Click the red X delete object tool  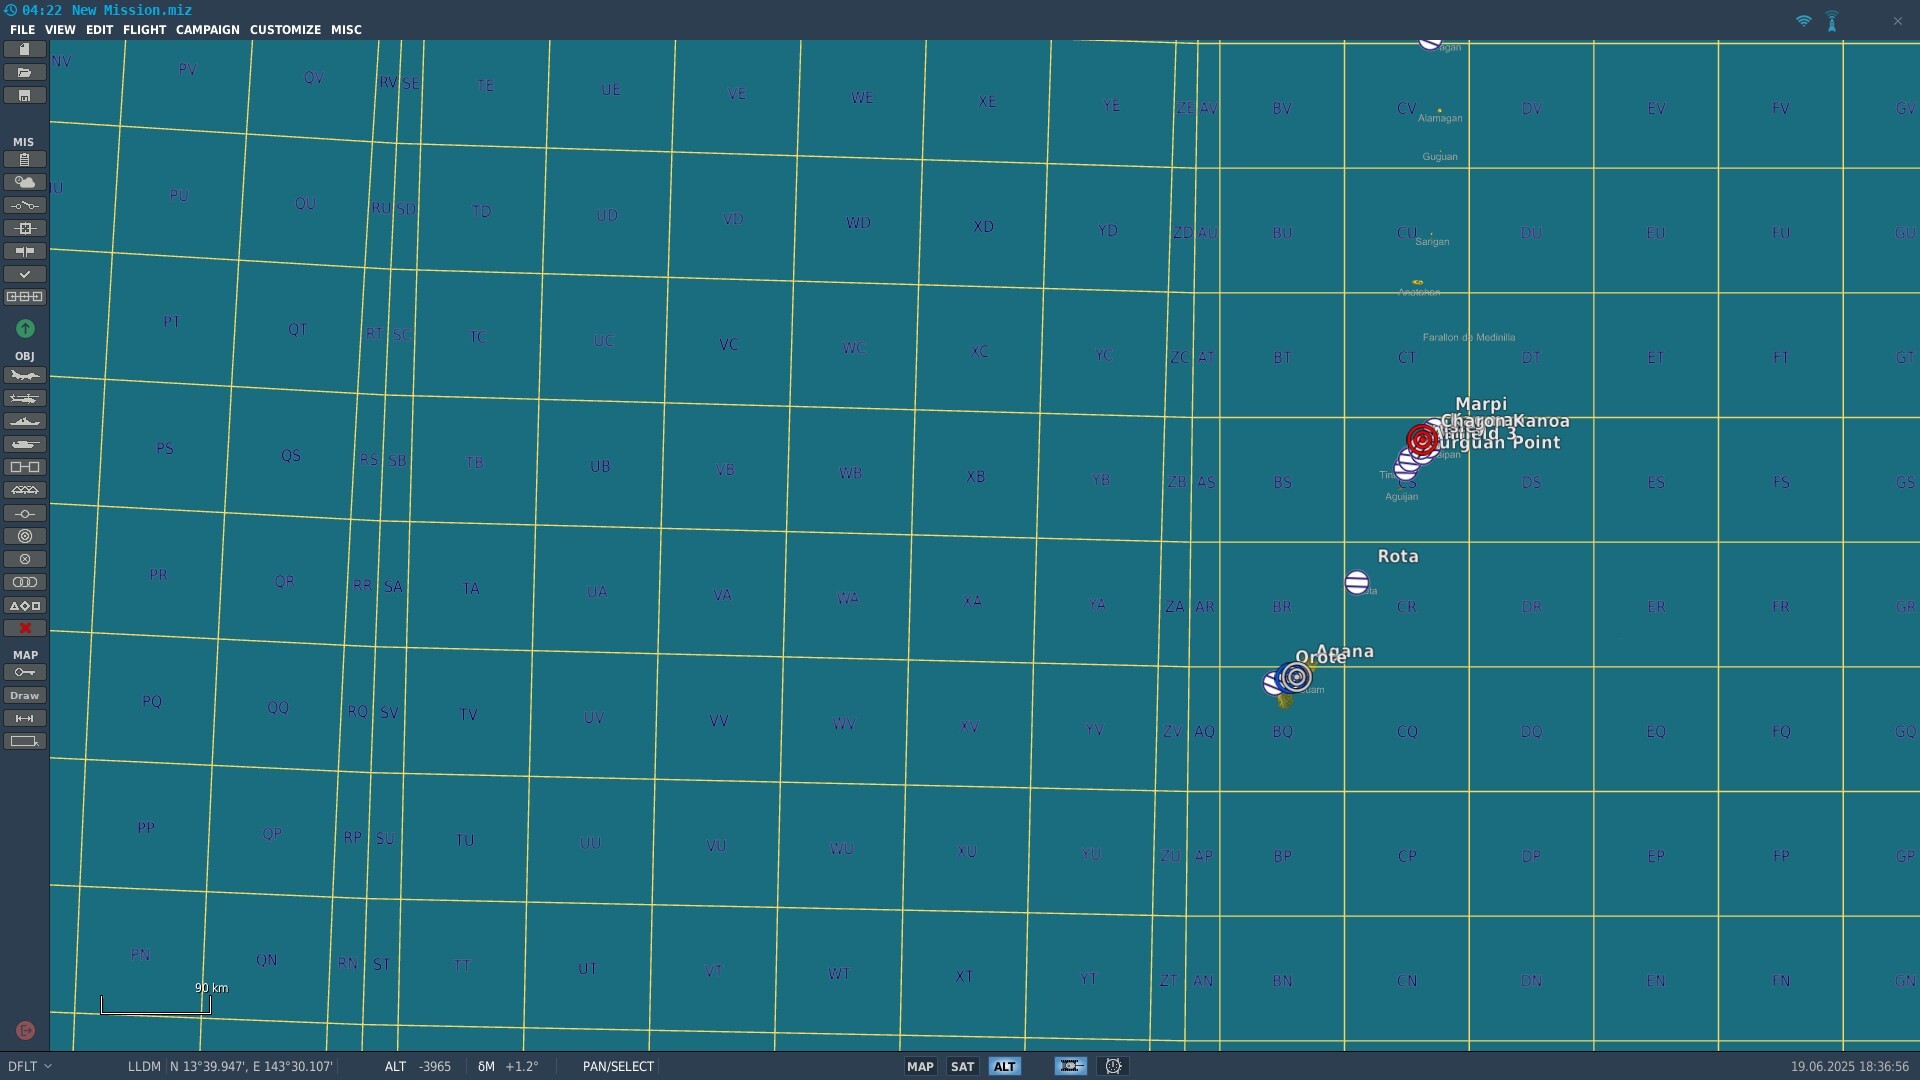[25, 628]
